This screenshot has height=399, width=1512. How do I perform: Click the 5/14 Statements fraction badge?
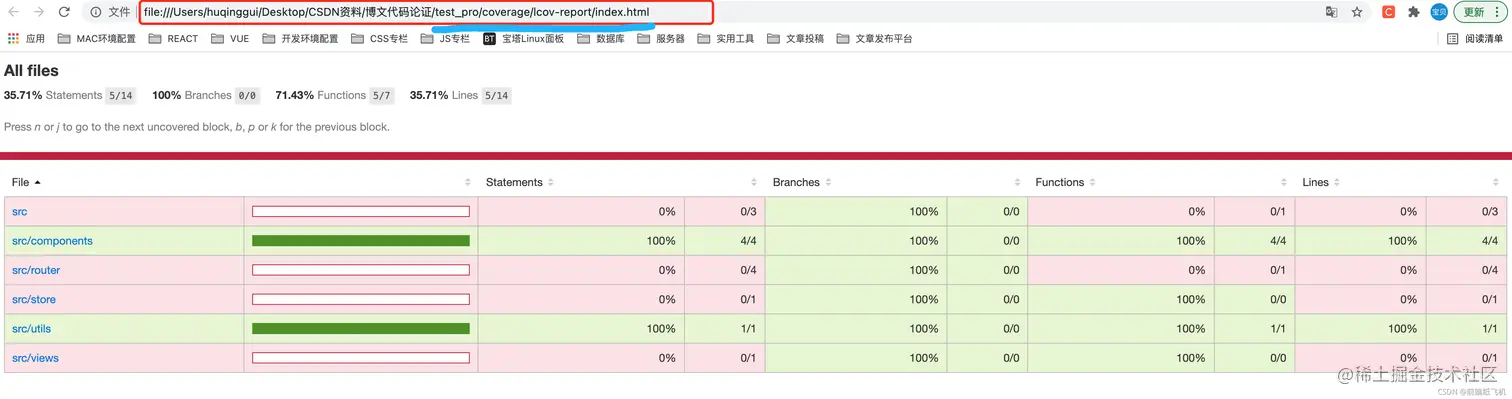coord(121,96)
